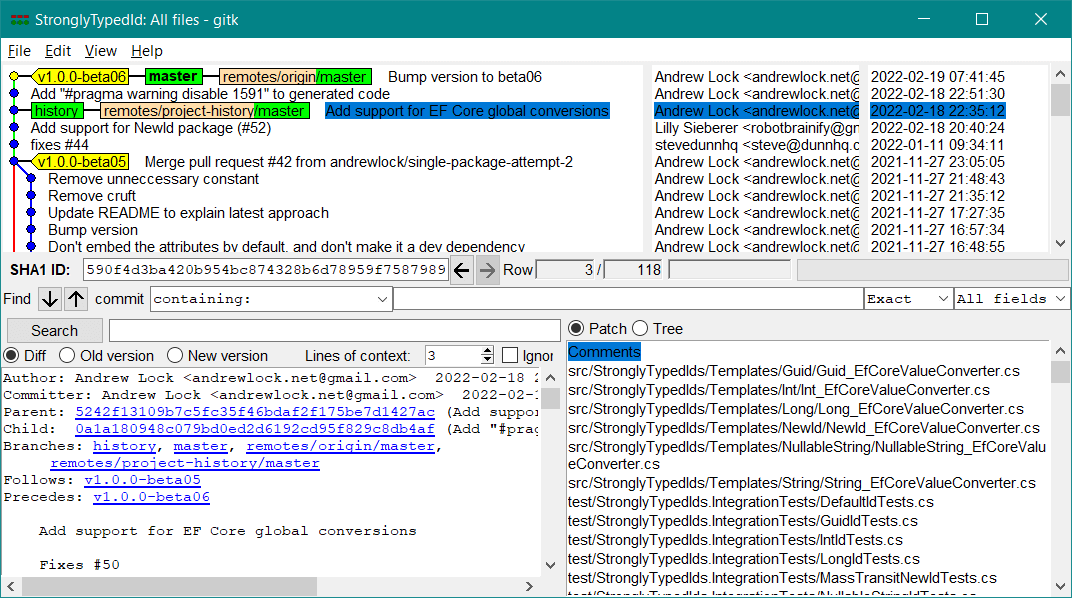
Task: Click the remotes/project-history/master label
Action: click(x=204, y=111)
